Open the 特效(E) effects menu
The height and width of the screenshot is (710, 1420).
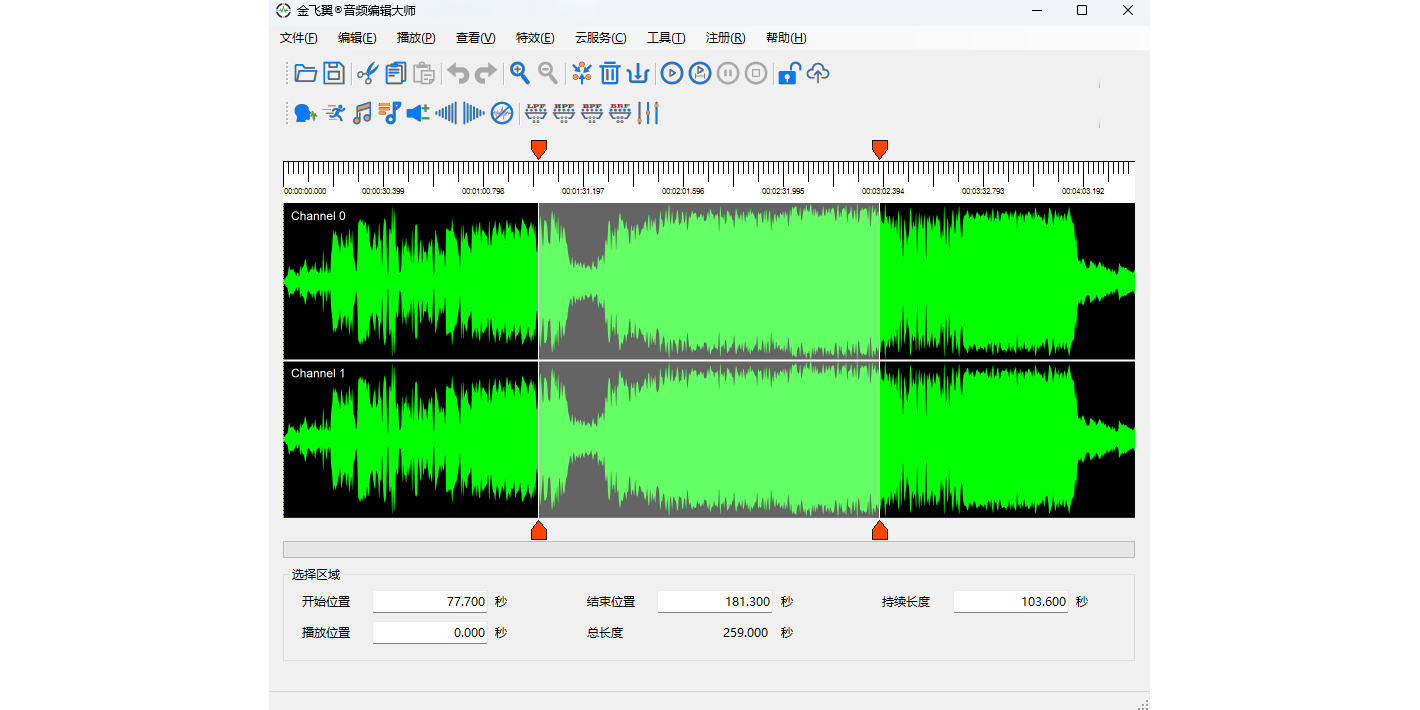[x=534, y=38]
